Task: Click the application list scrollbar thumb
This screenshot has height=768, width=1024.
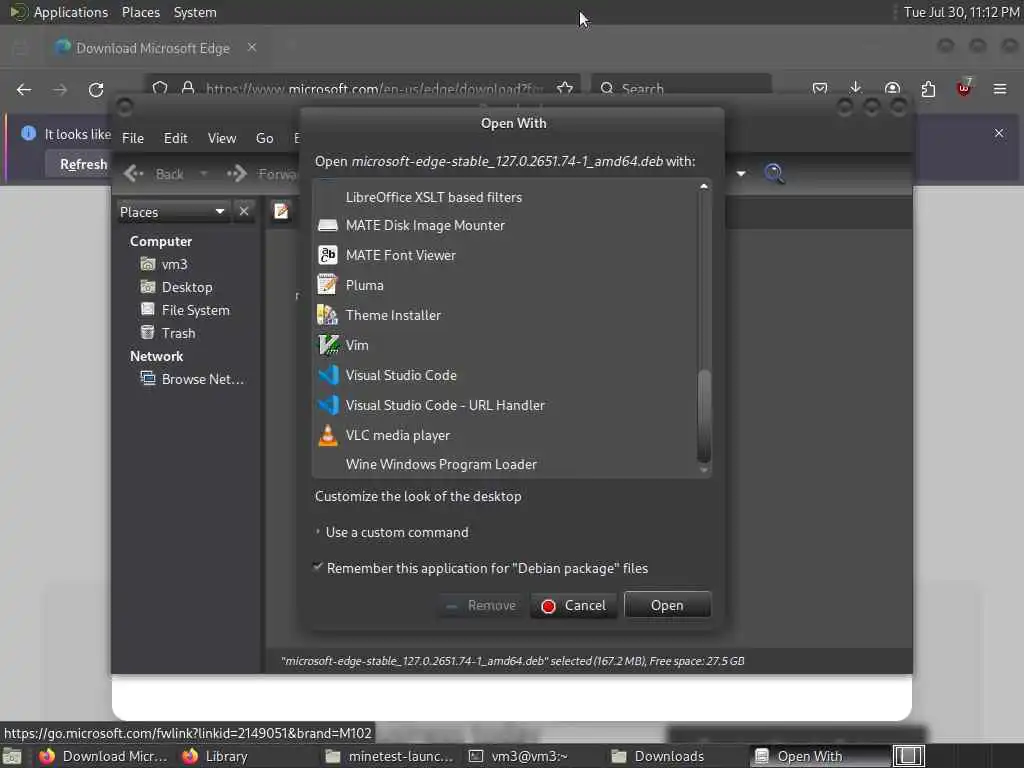Action: click(x=704, y=415)
